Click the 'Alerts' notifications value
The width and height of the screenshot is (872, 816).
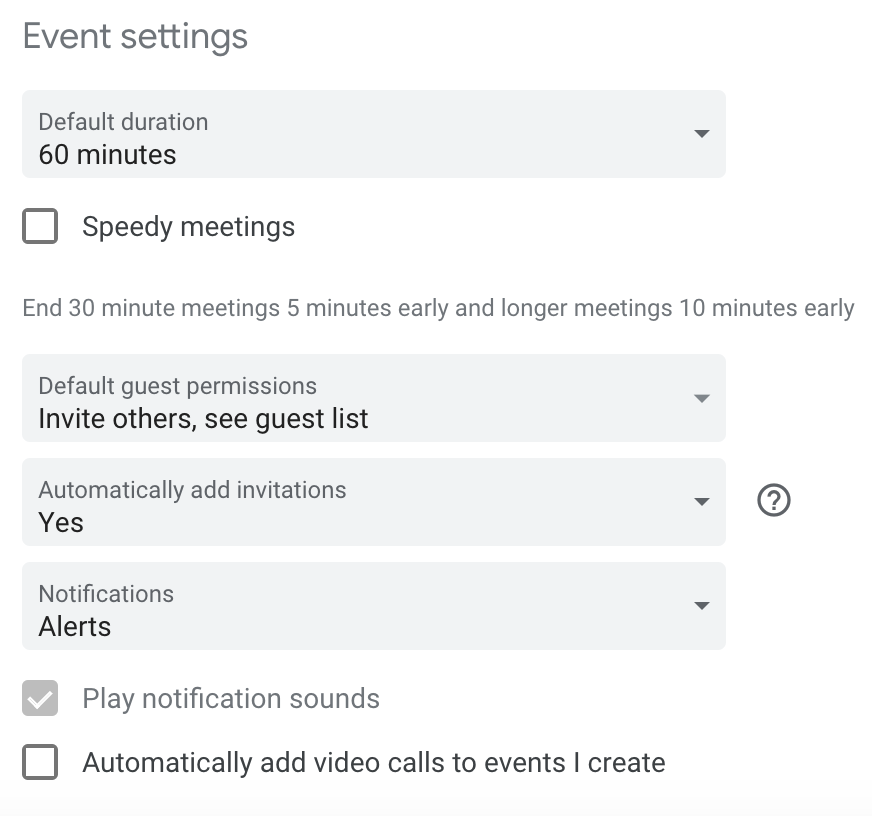tap(75, 627)
